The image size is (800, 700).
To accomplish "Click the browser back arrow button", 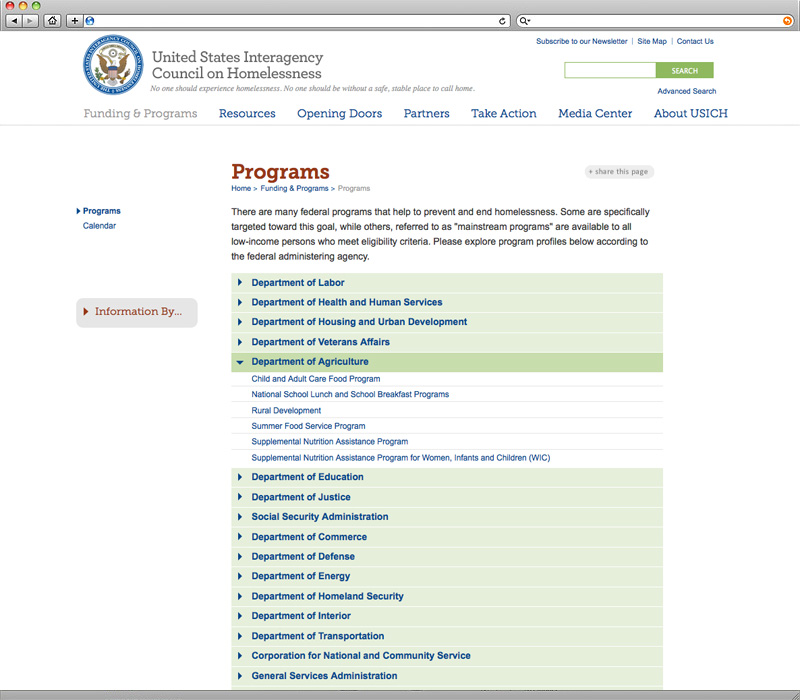I will pos(14,21).
